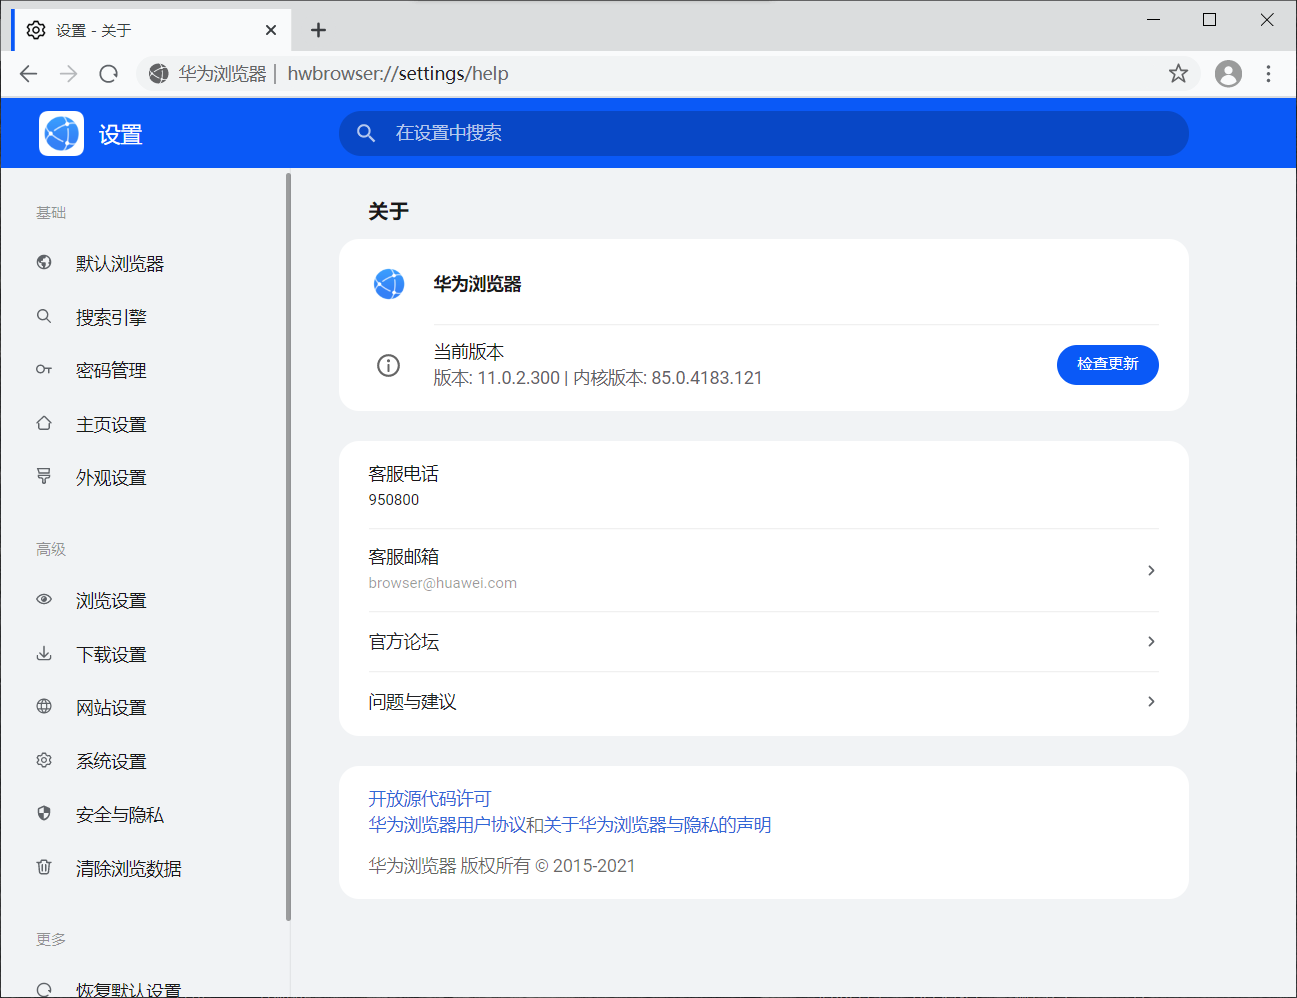Click the browser logo in 关于 card

click(x=389, y=284)
